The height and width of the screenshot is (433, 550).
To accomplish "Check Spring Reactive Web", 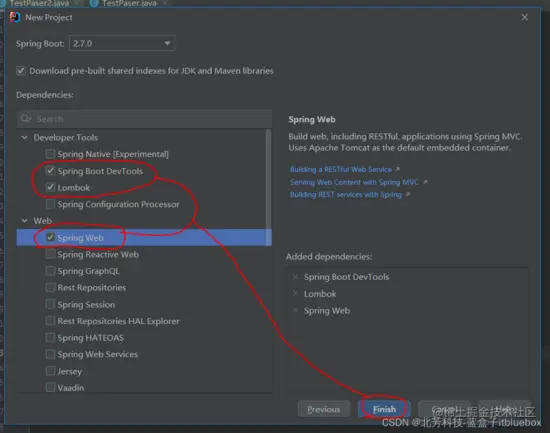I will coord(51,254).
